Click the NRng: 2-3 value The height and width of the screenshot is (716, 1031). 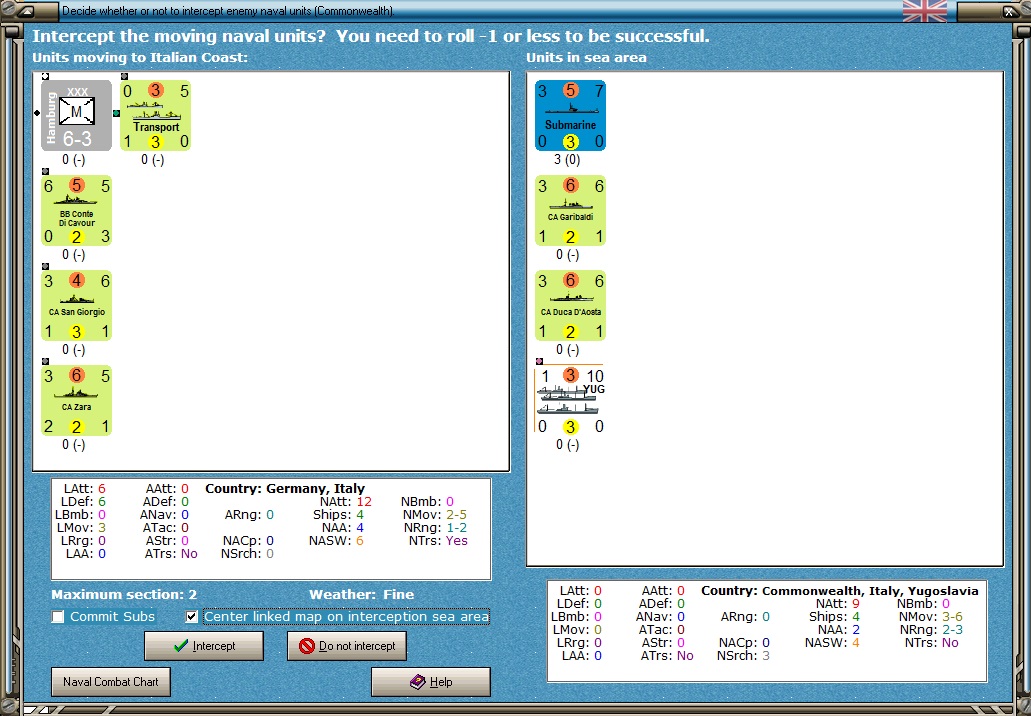click(x=953, y=630)
